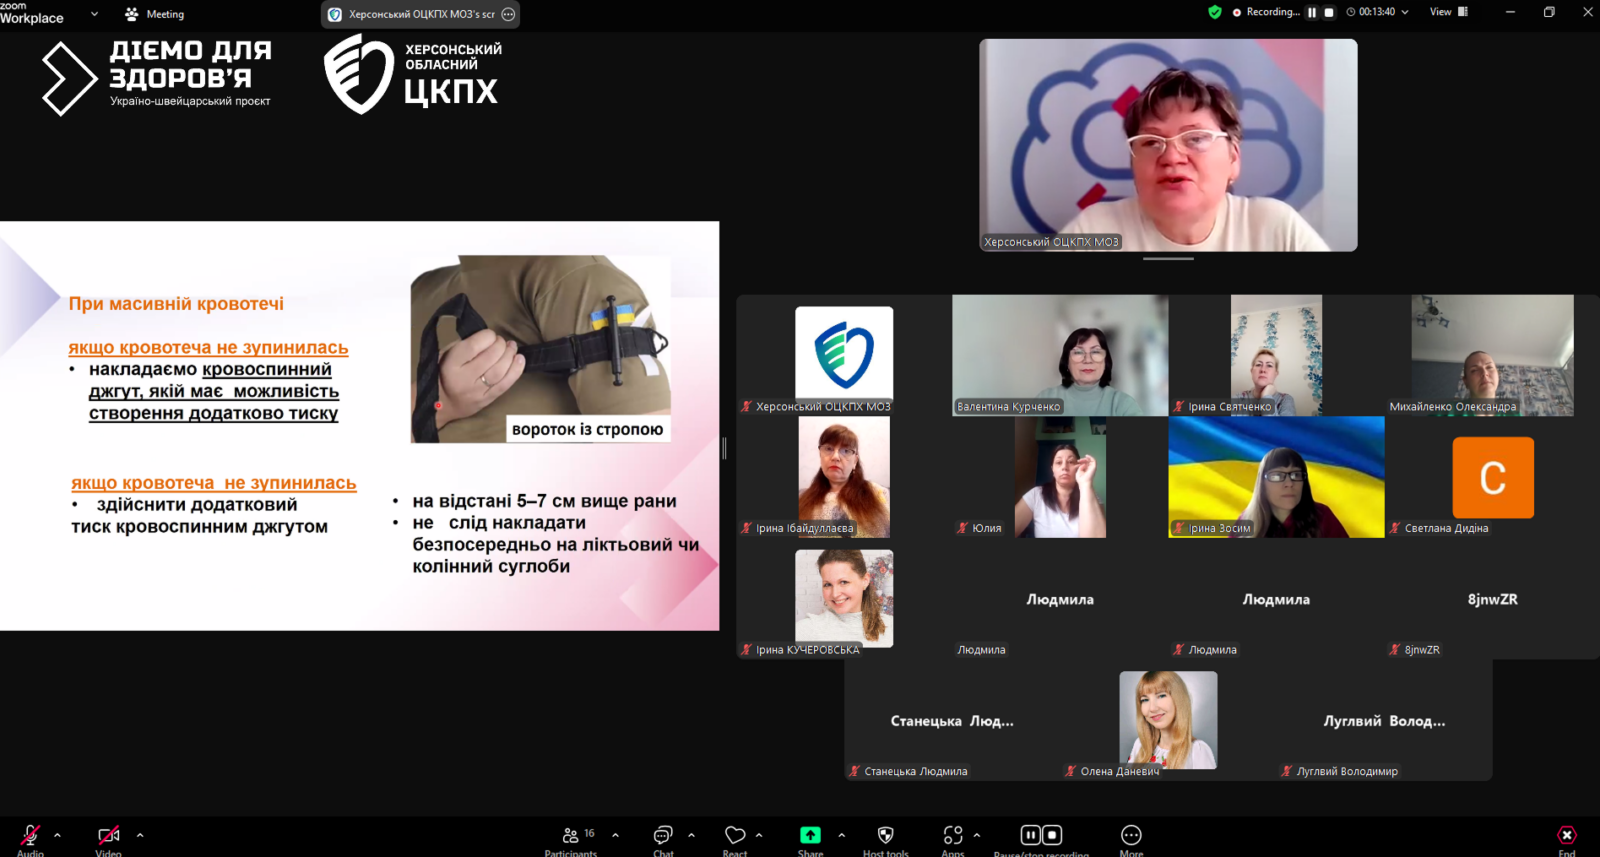Turn on the video camera

click(x=108, y=836)
